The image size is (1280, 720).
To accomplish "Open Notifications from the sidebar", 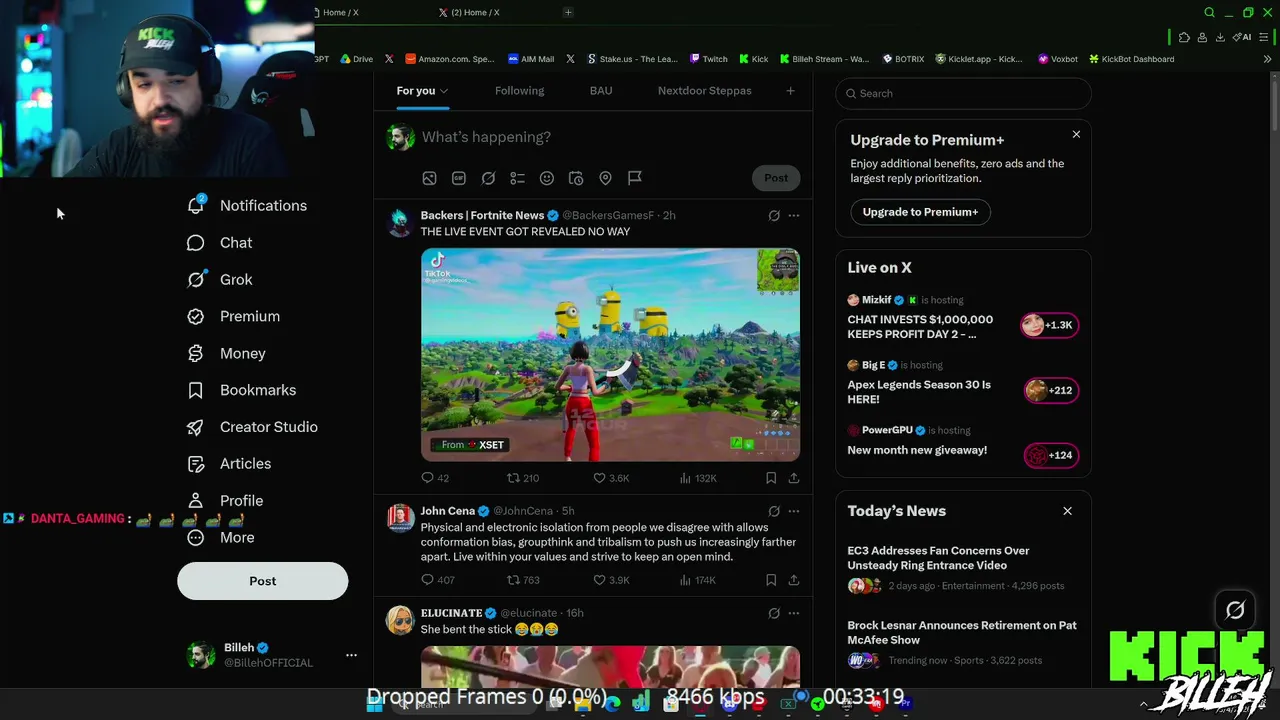I will [x=247, y=205].
